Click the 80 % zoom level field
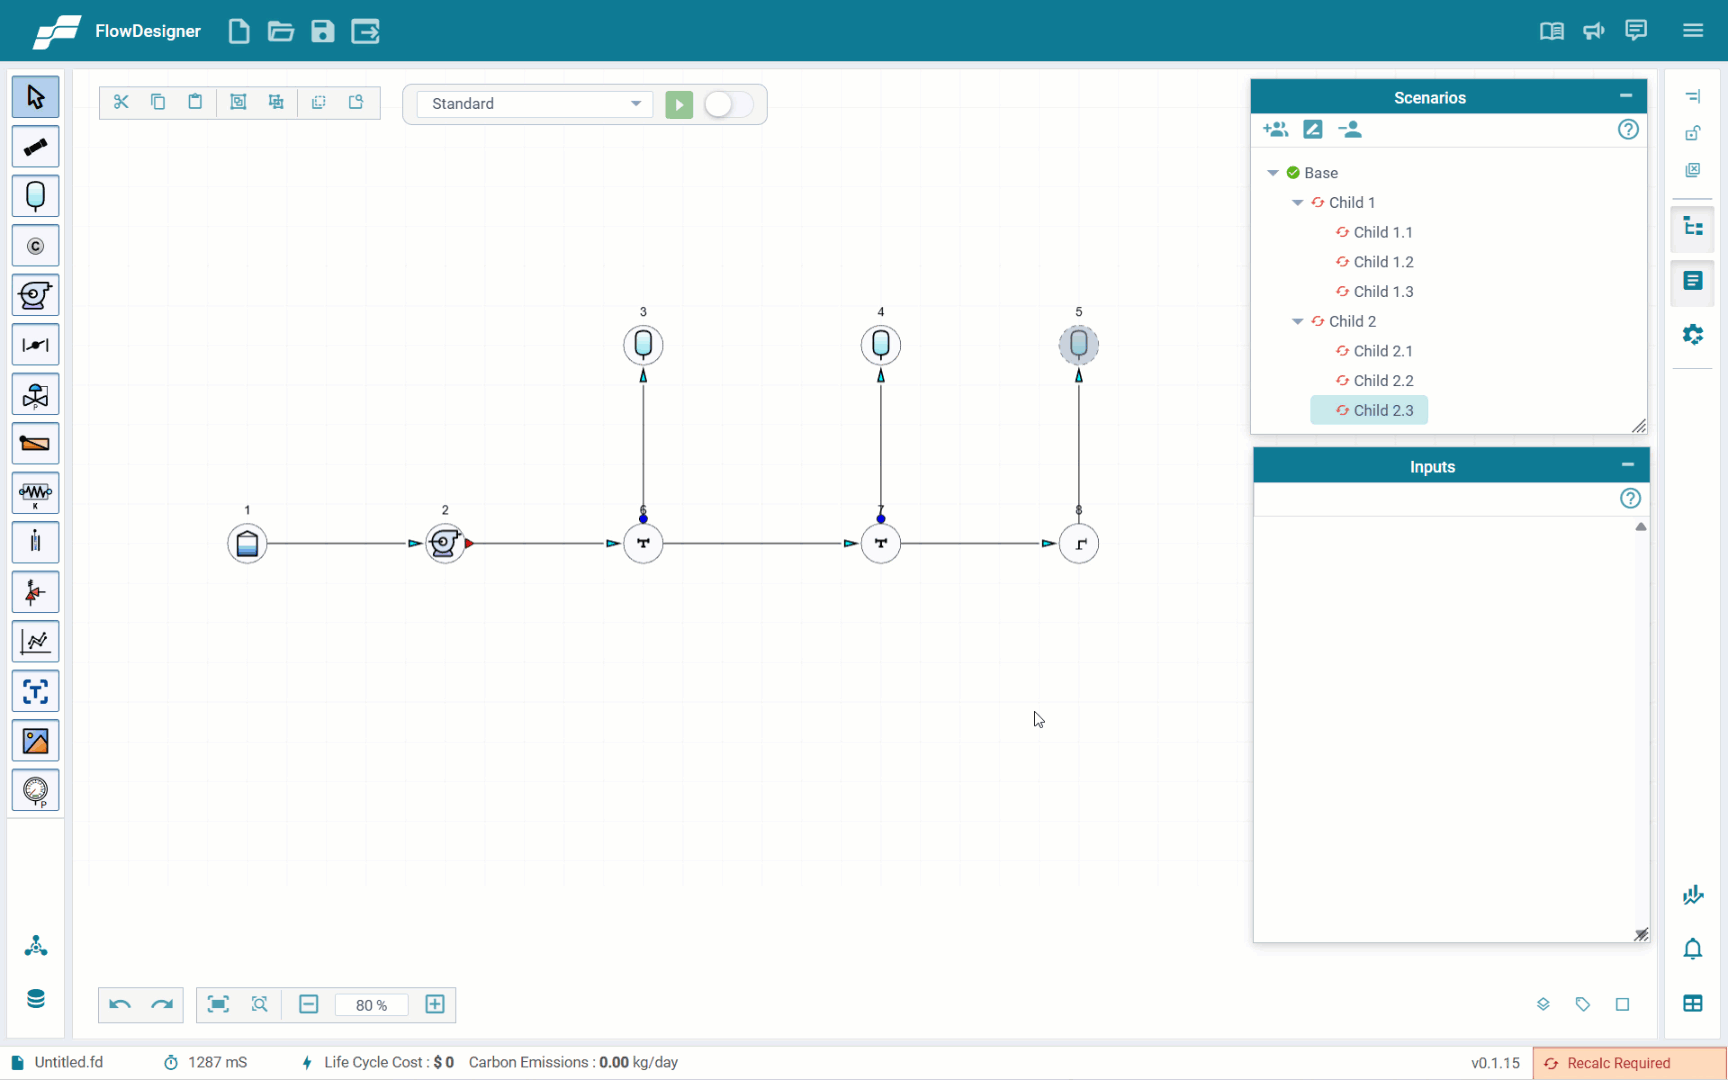The image size is (1728, 1080). [x=371, y=1005]
